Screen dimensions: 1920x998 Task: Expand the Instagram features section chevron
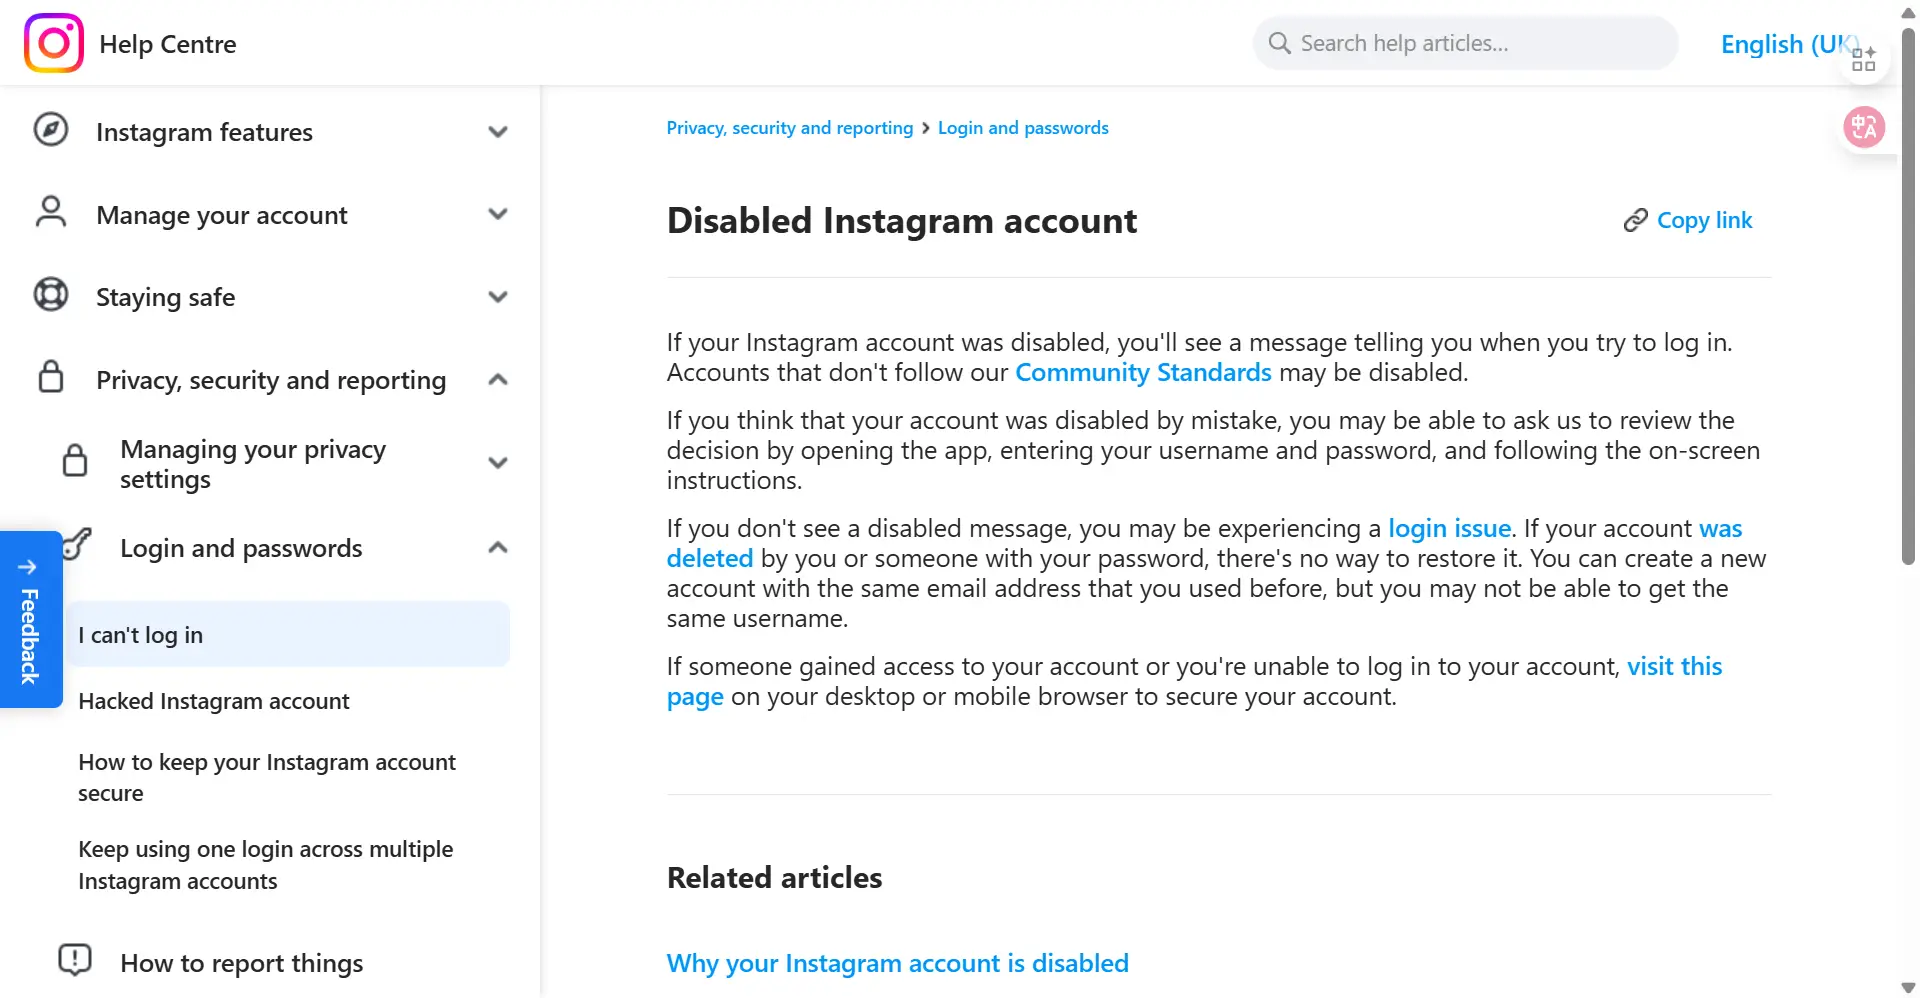coord(498,132)
